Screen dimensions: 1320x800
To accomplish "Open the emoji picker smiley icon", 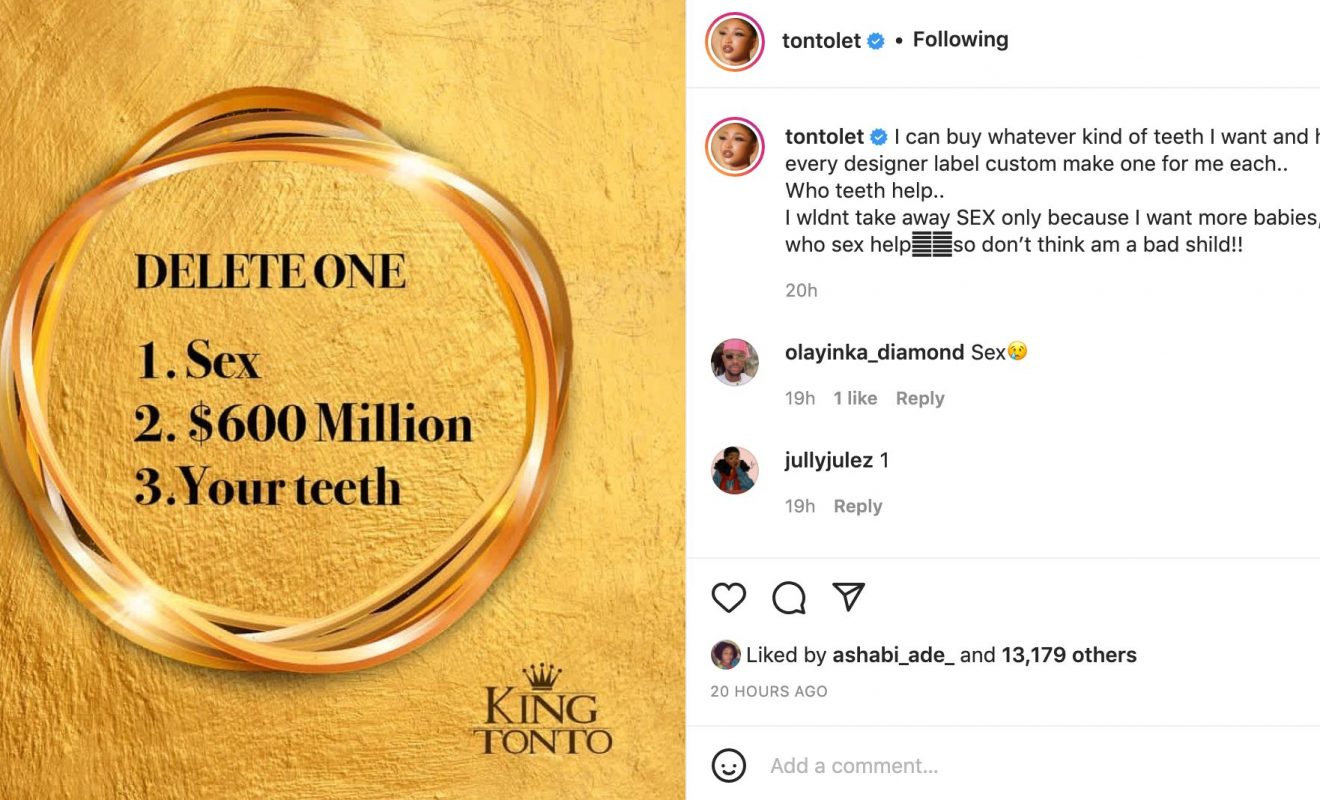I will (729, 766).
